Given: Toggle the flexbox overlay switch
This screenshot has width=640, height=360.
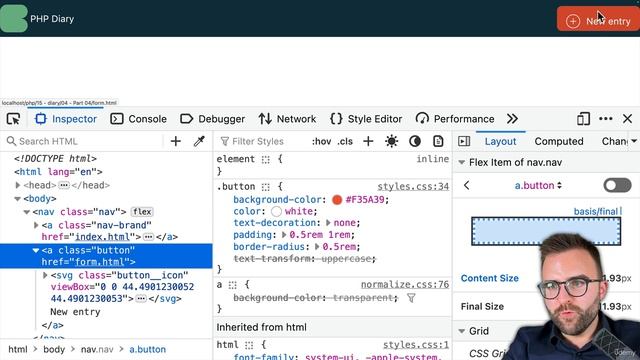Looking at the screenshot, I should point(617,185).
